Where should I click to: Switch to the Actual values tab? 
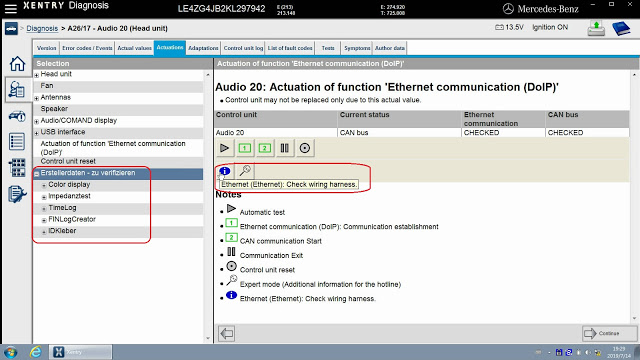[134, 48]
